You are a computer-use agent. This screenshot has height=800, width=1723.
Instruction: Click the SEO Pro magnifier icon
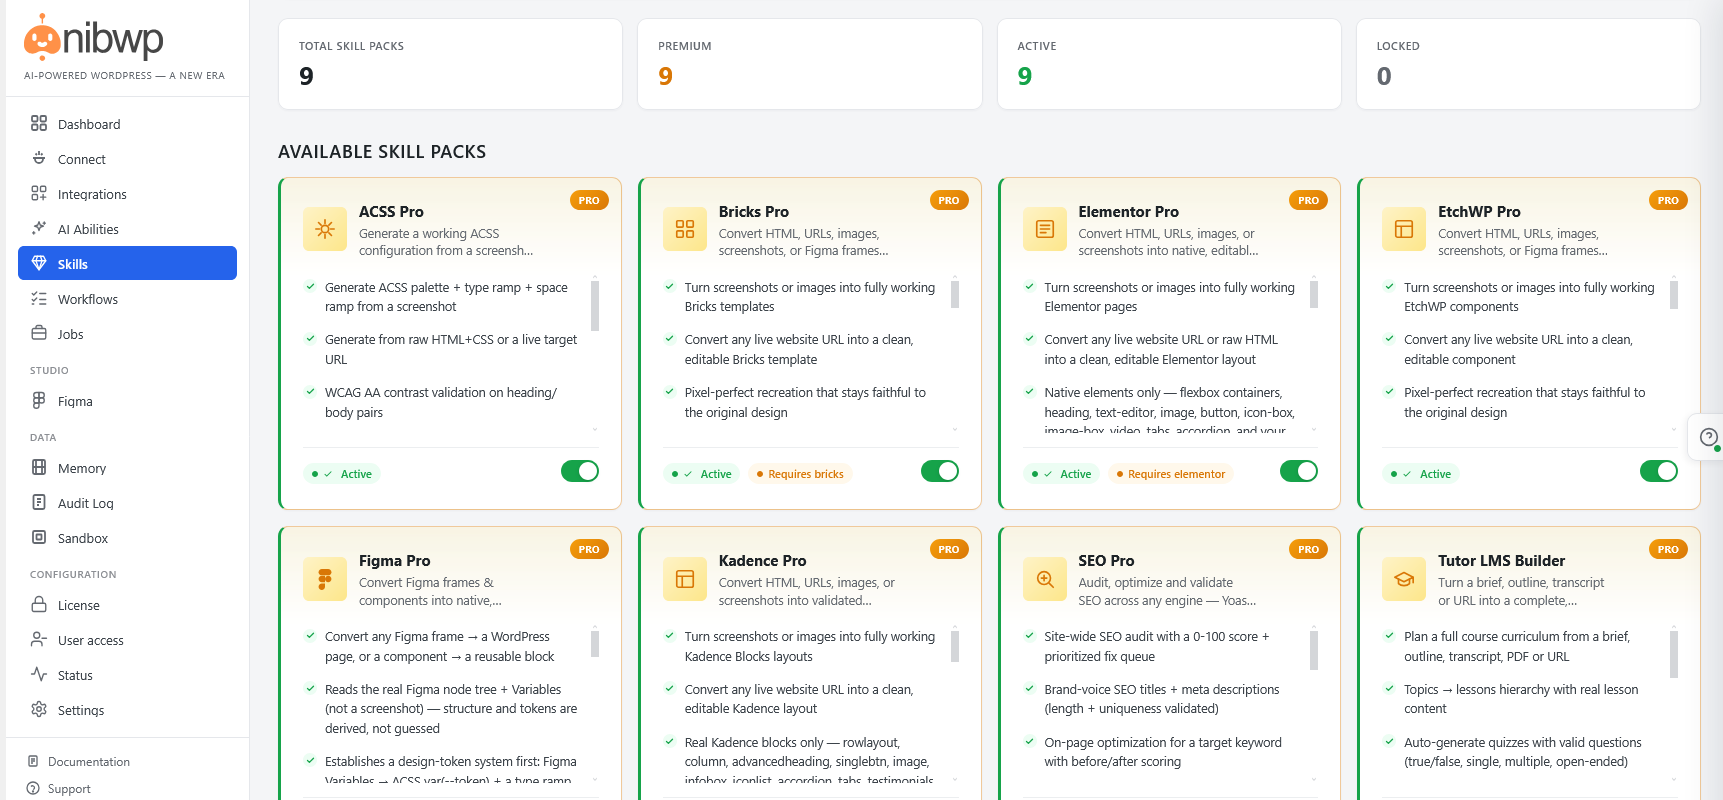(1045, 578)
